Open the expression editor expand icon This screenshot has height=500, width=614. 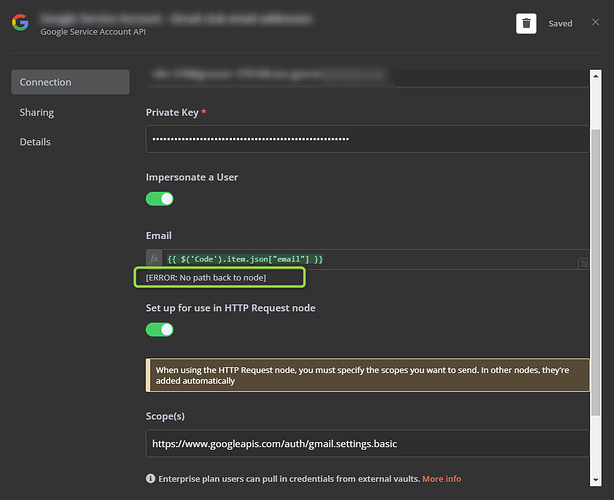(583, 264)
